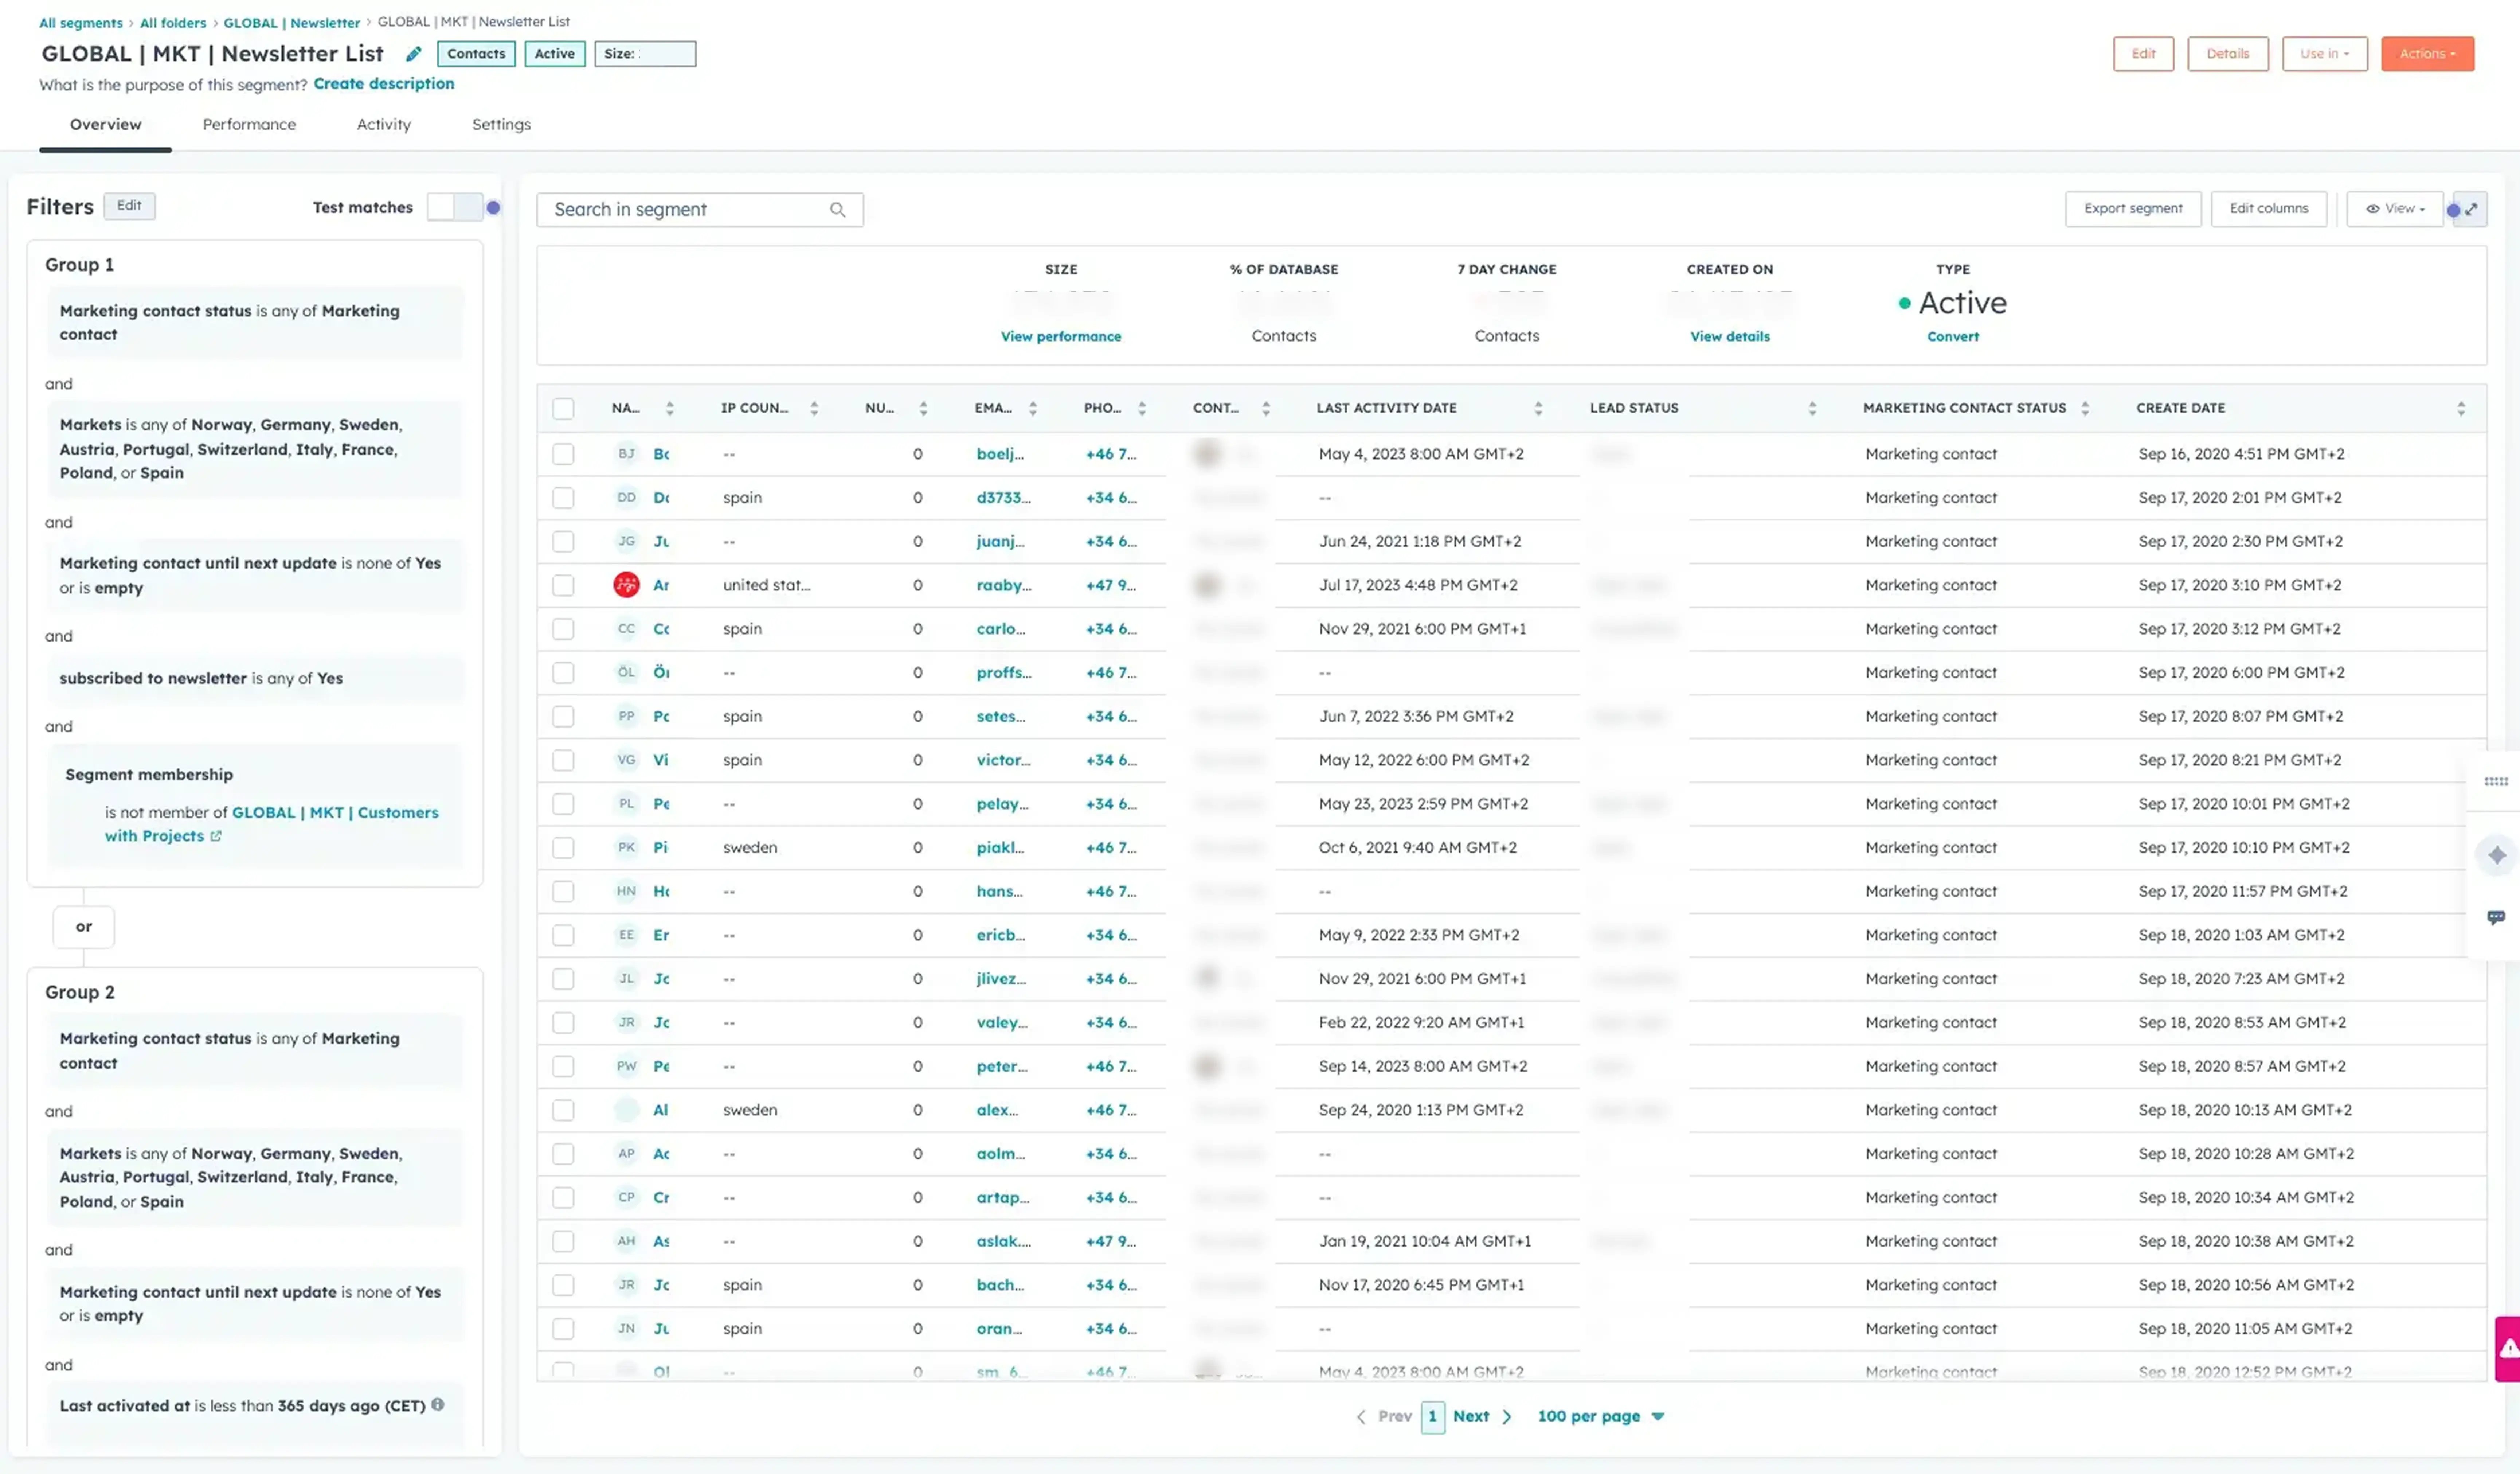Viewport: 2520px width, 1474px height.
Task: Switch to the Performance tab
Action: point(249,124)
